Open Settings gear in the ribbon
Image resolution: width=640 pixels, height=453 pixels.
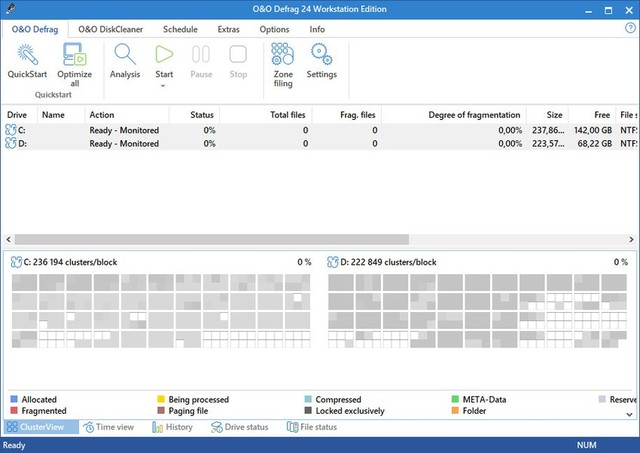pos(321,56)
